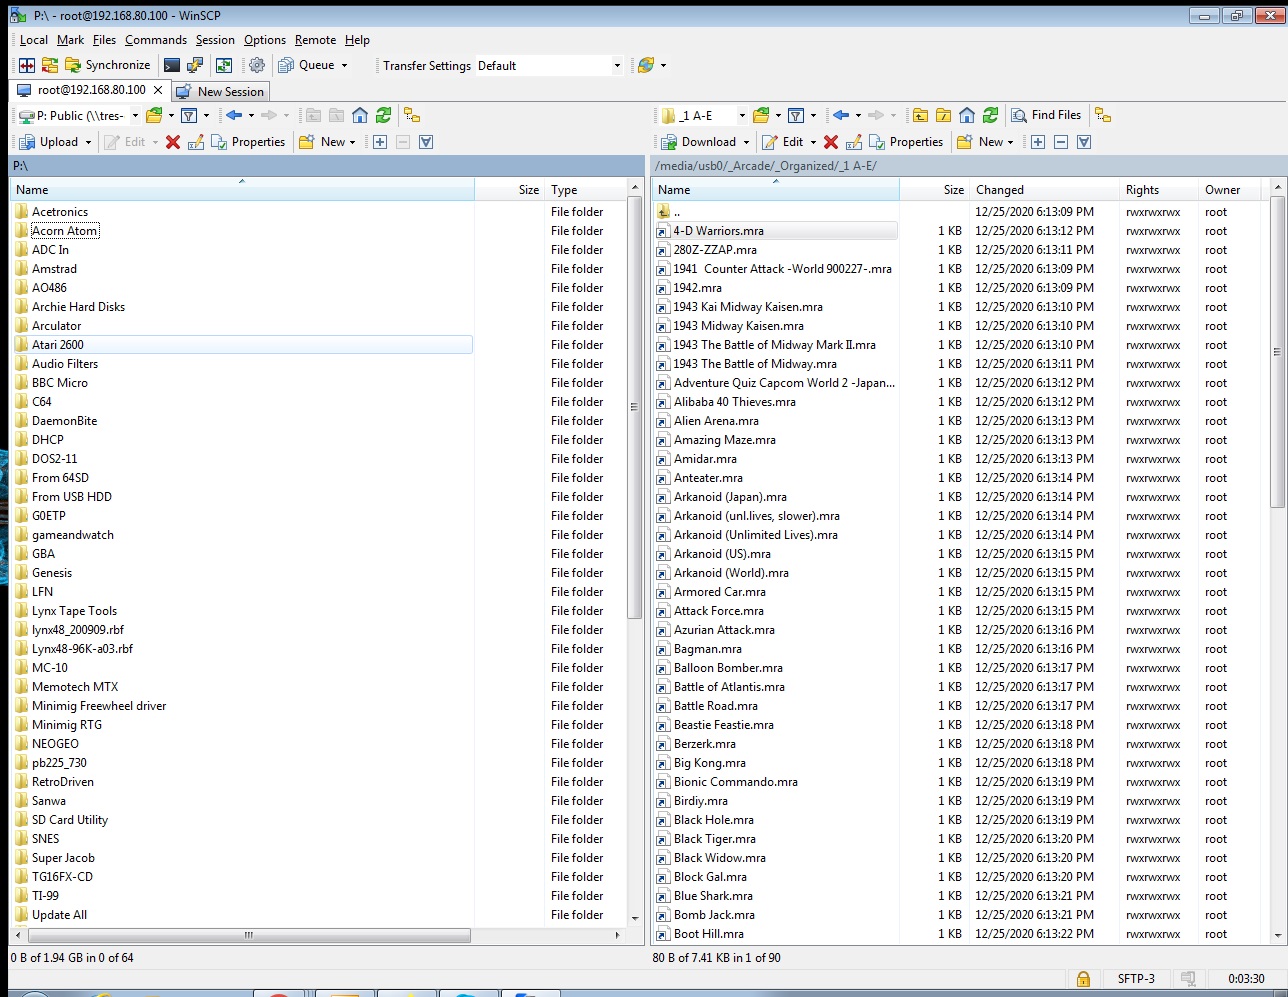Click the remote panel Rename icon
Screen dimensions: 1288x997
pyautogui.click(x=853, y=142)
